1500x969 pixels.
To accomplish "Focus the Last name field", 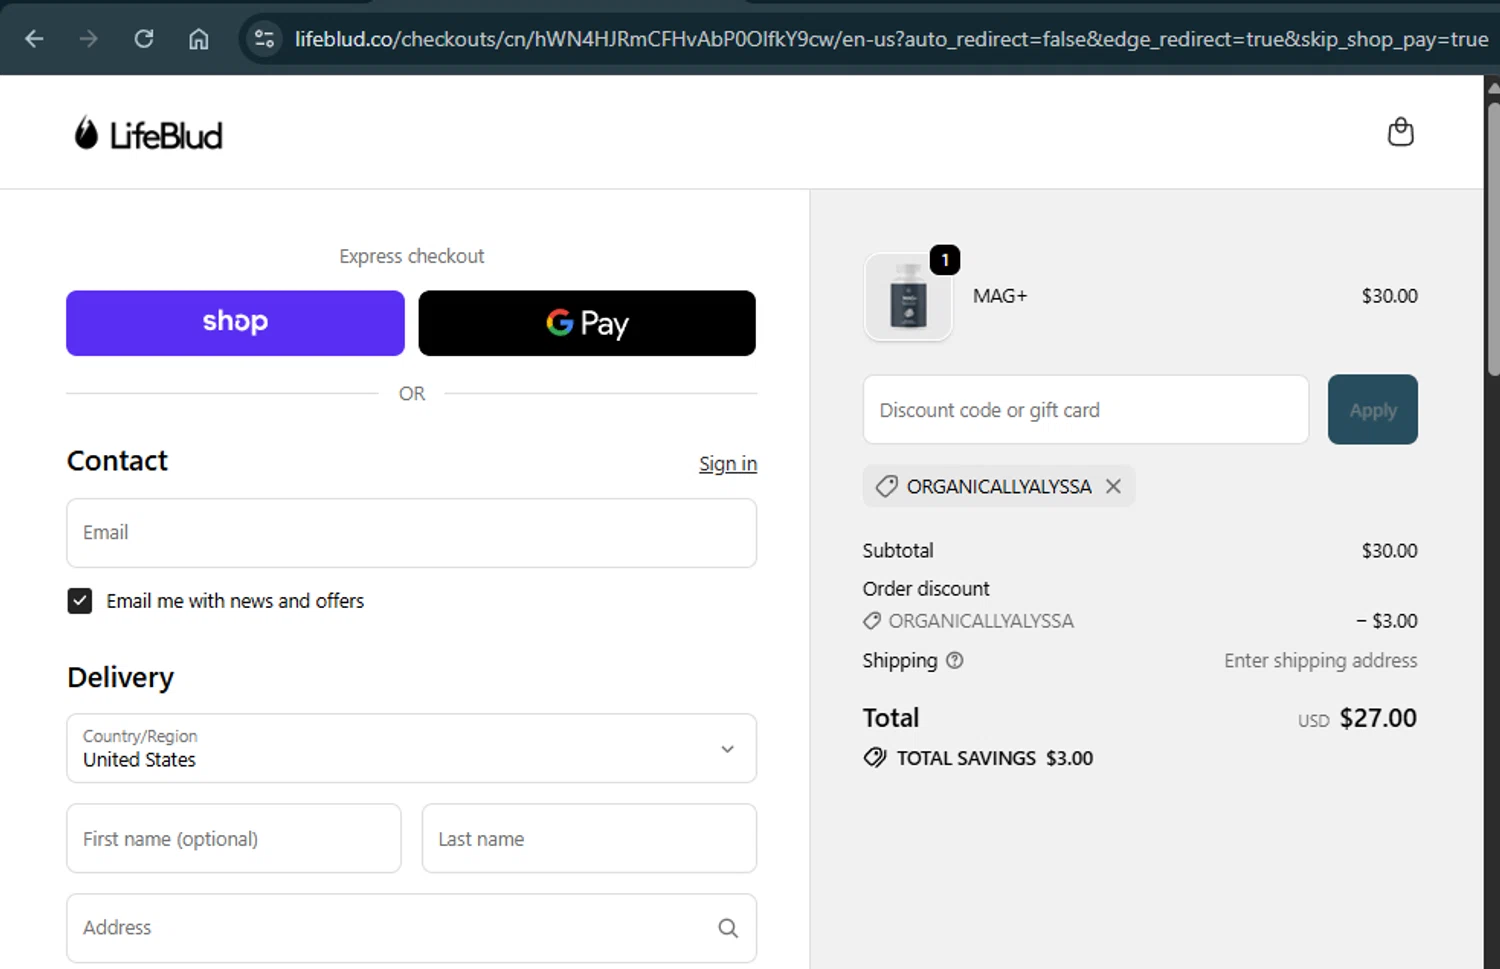I will [x=589, y=839].
